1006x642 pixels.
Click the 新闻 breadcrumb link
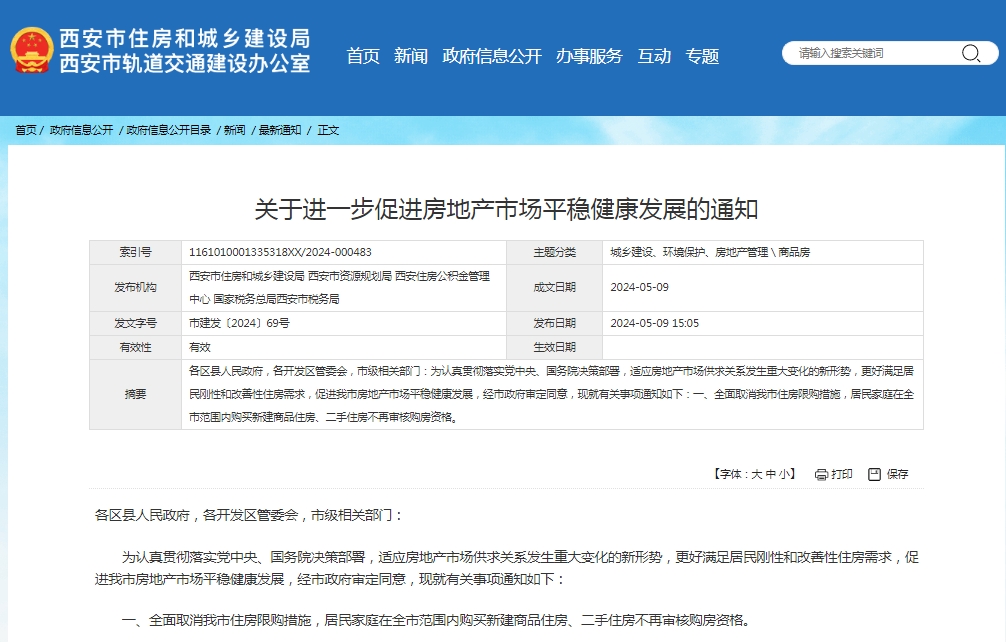tap(234, 130)
